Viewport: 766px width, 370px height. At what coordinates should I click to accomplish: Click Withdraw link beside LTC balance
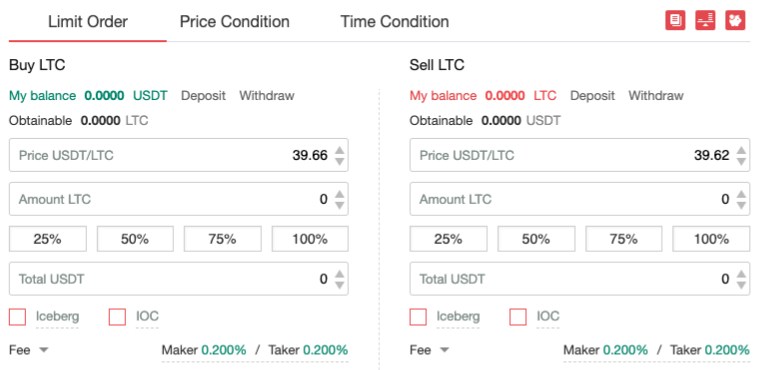pyautogui.click(x=656, y=95)
